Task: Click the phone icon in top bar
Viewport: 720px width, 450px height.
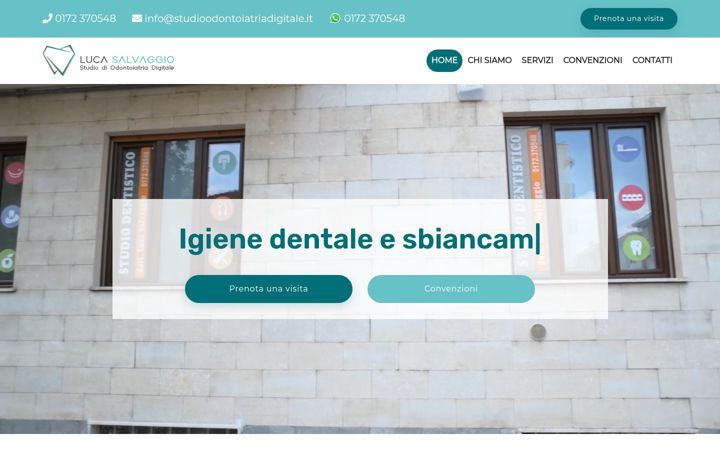Action: pos(47,18)
